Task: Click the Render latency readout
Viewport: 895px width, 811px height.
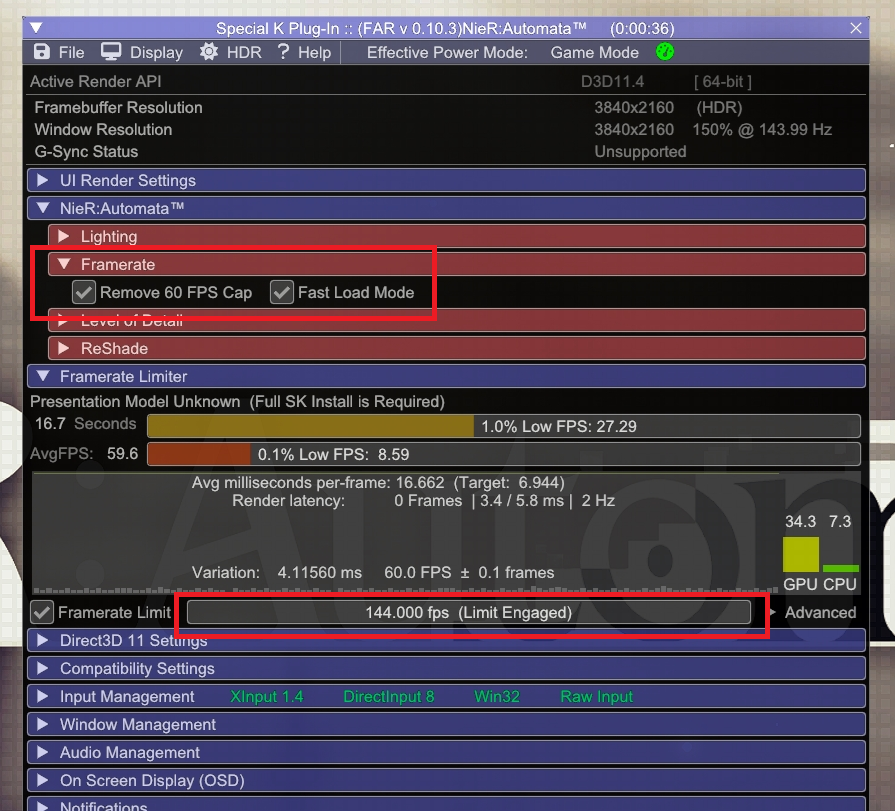Action: point(423,501)
